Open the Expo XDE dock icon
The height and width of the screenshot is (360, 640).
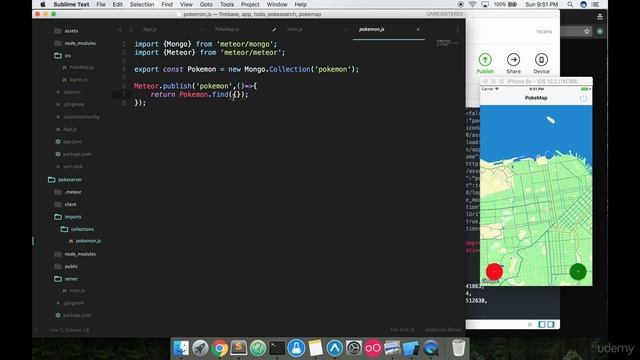[335, 348]
